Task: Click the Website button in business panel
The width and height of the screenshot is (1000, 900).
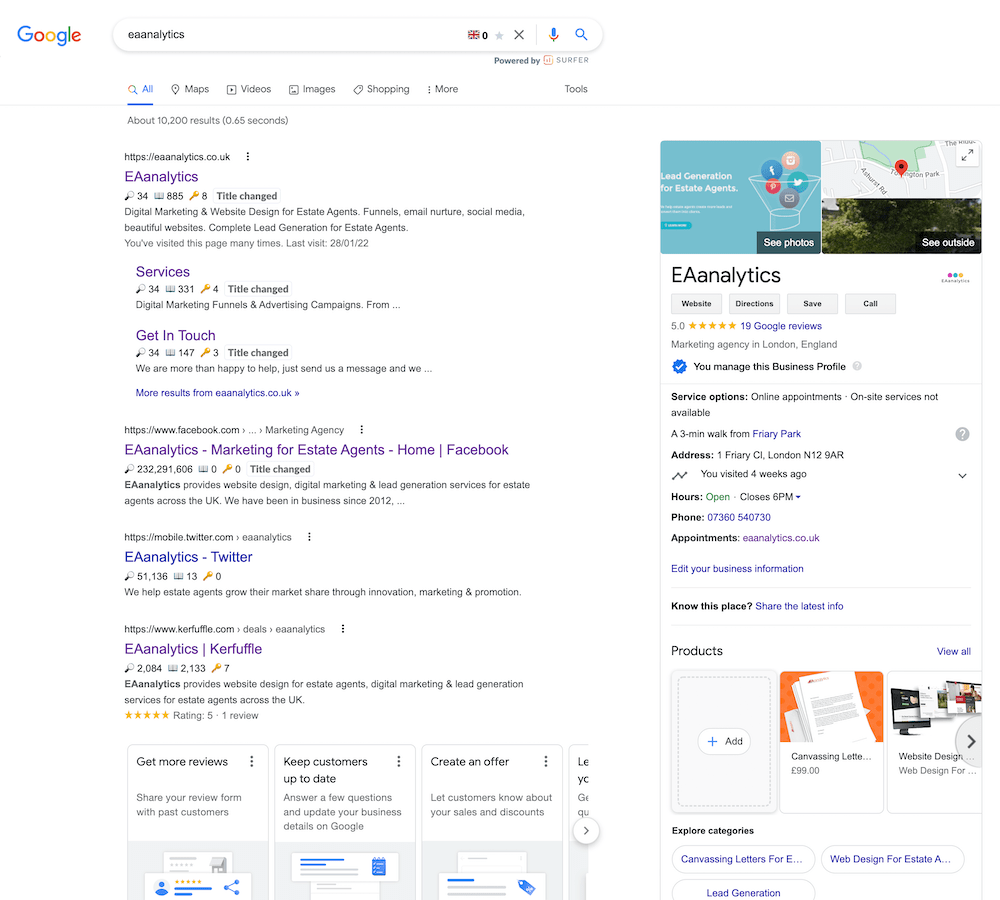Action: tap(696, 304)
